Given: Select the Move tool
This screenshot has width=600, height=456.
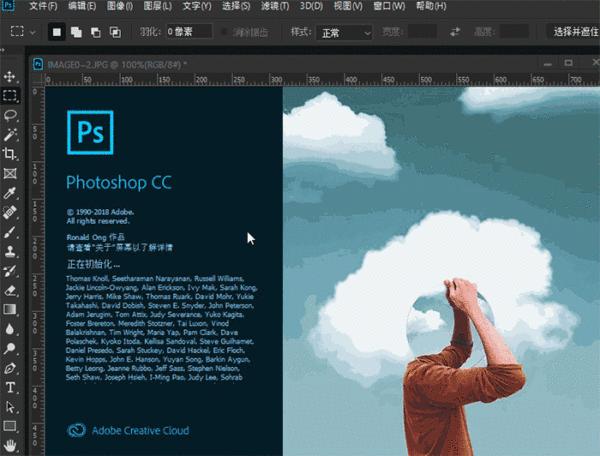Looking at the screenshot, I should click(x=10, y=77).
